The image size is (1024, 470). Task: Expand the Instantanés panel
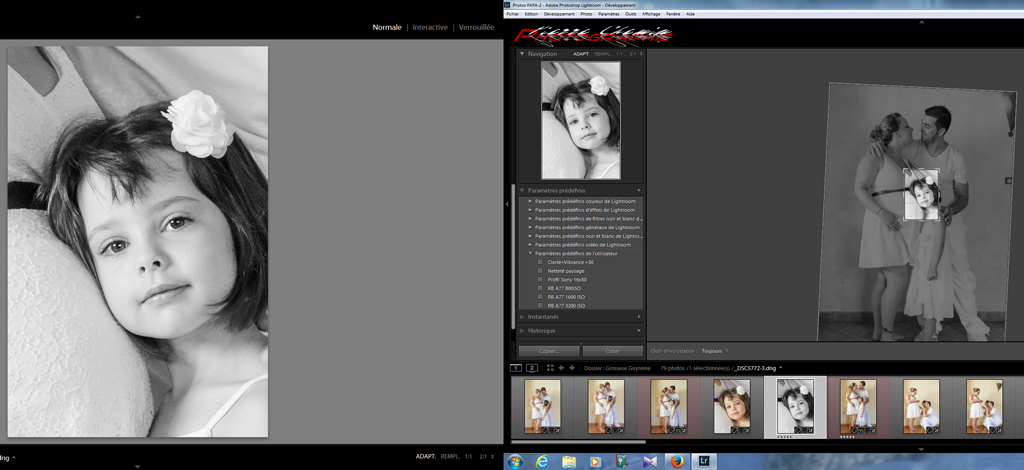522,317
